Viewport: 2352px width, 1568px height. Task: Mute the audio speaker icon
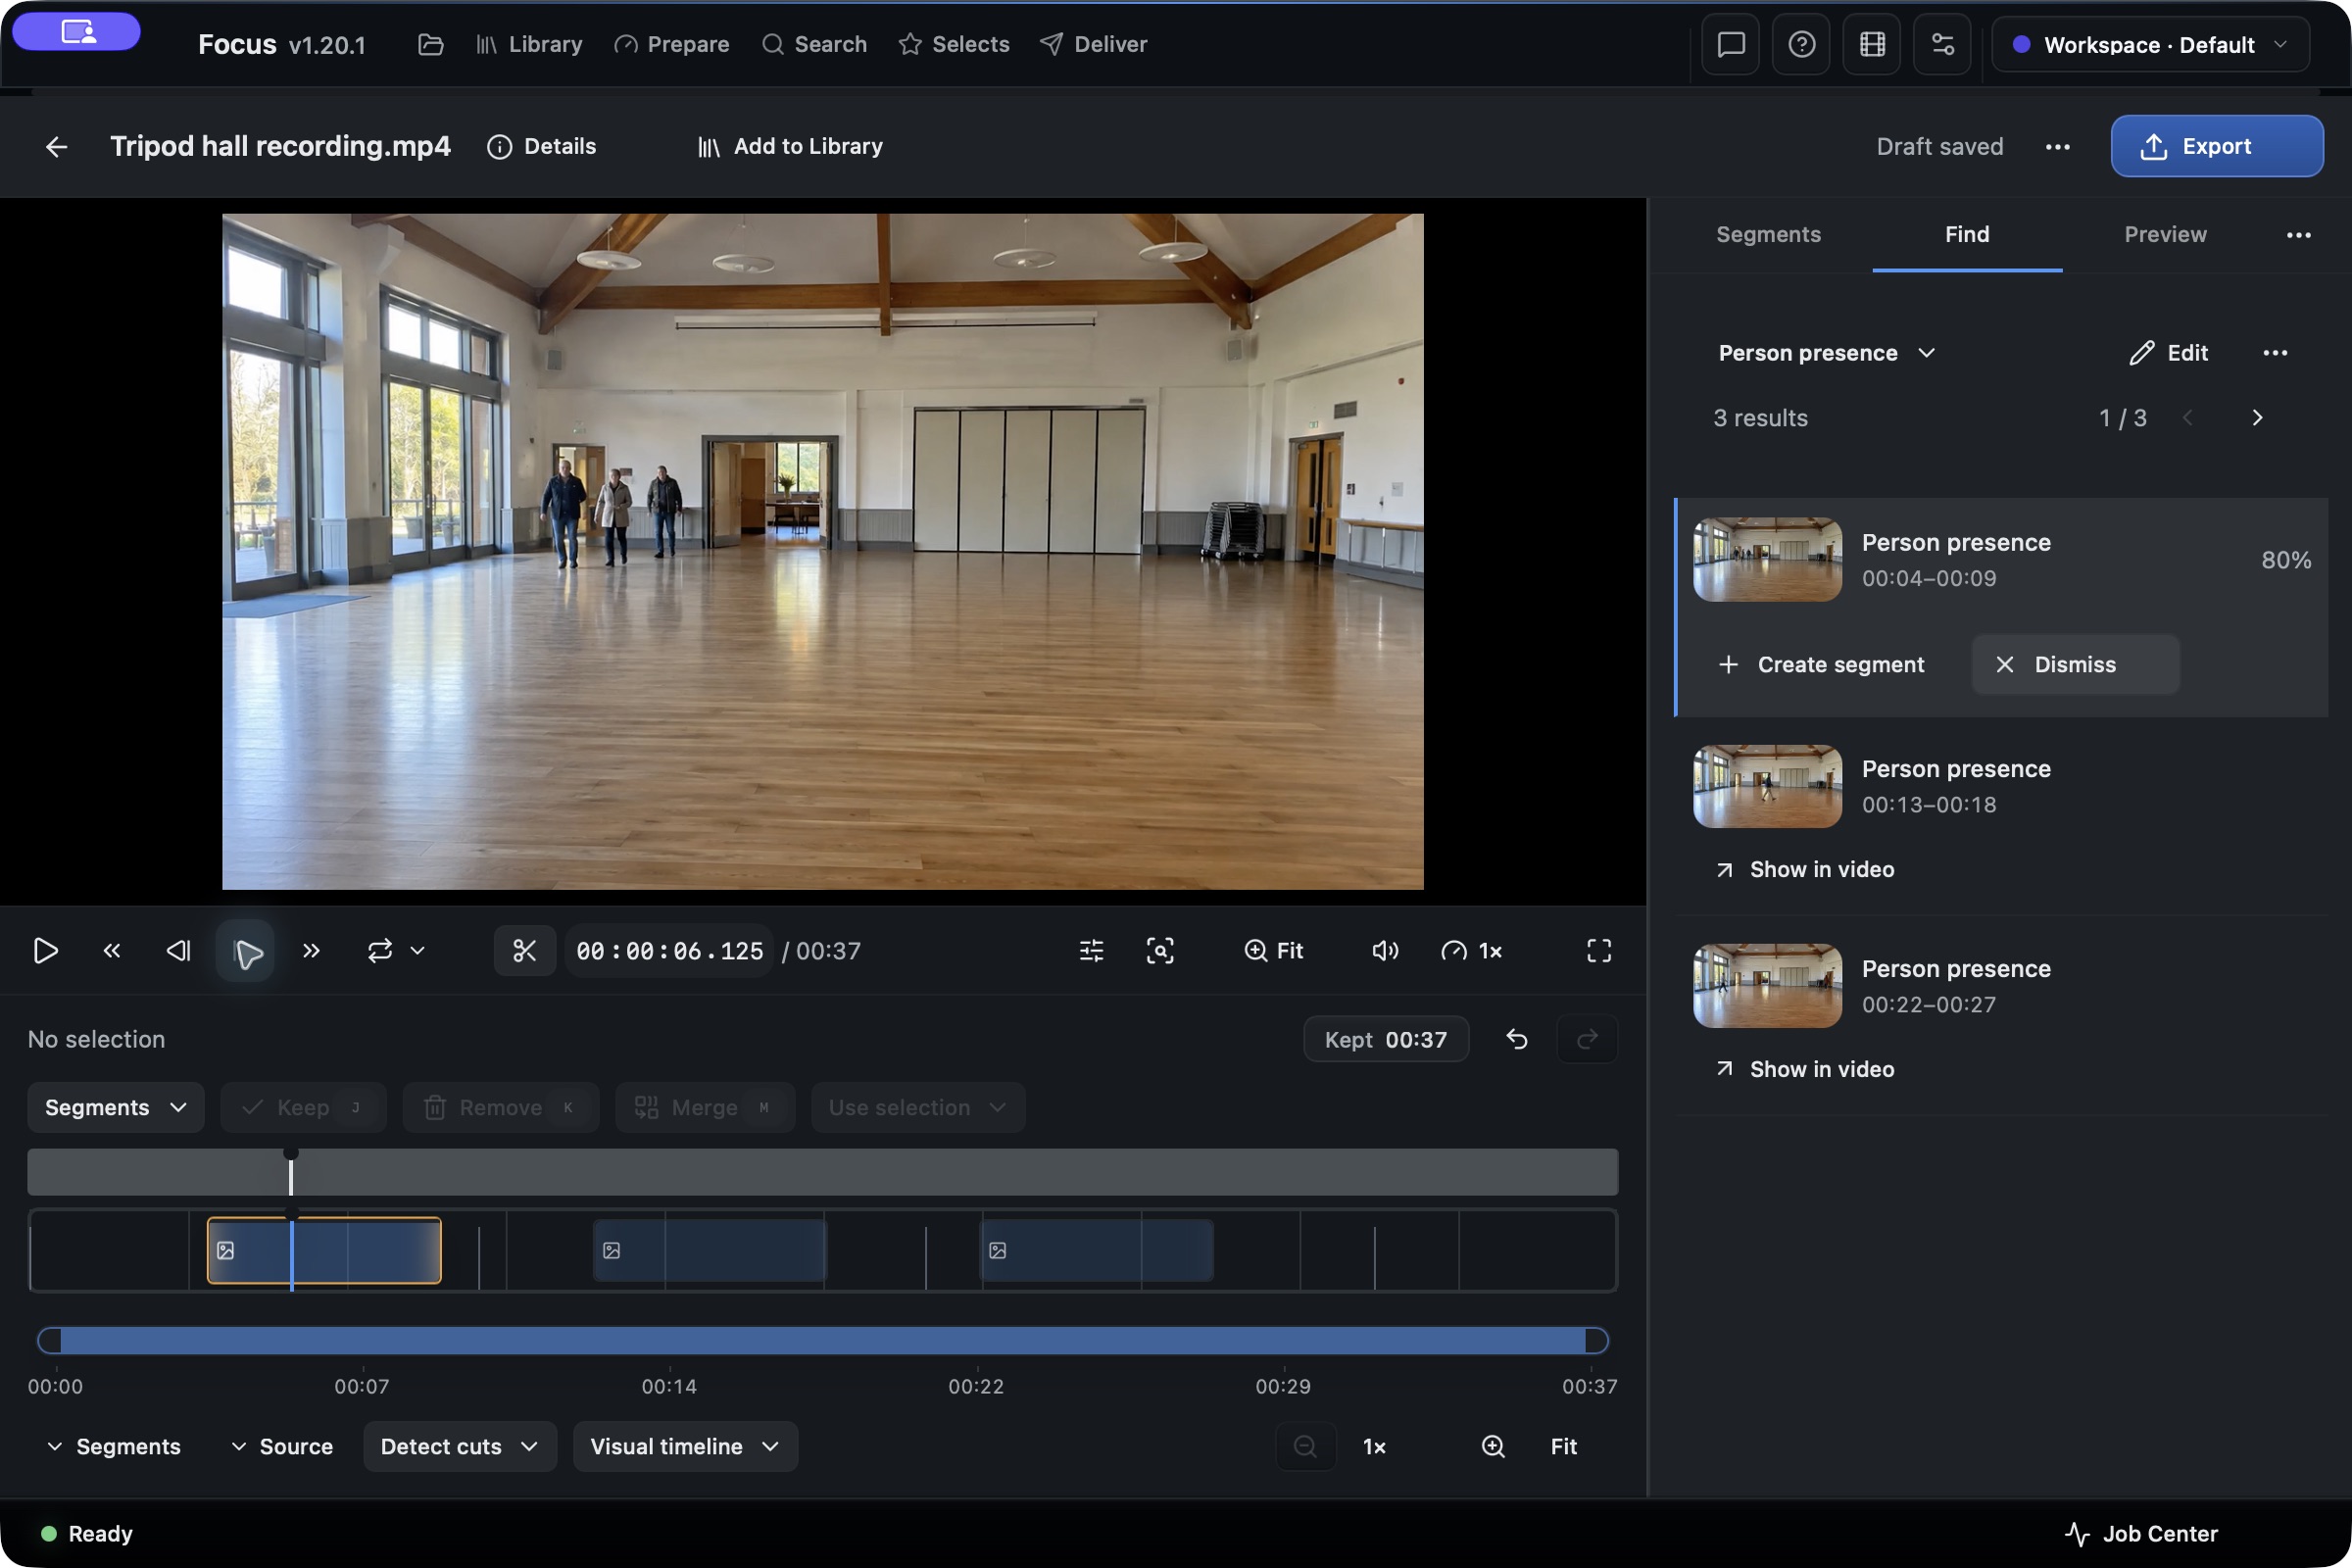point(1385,950)
